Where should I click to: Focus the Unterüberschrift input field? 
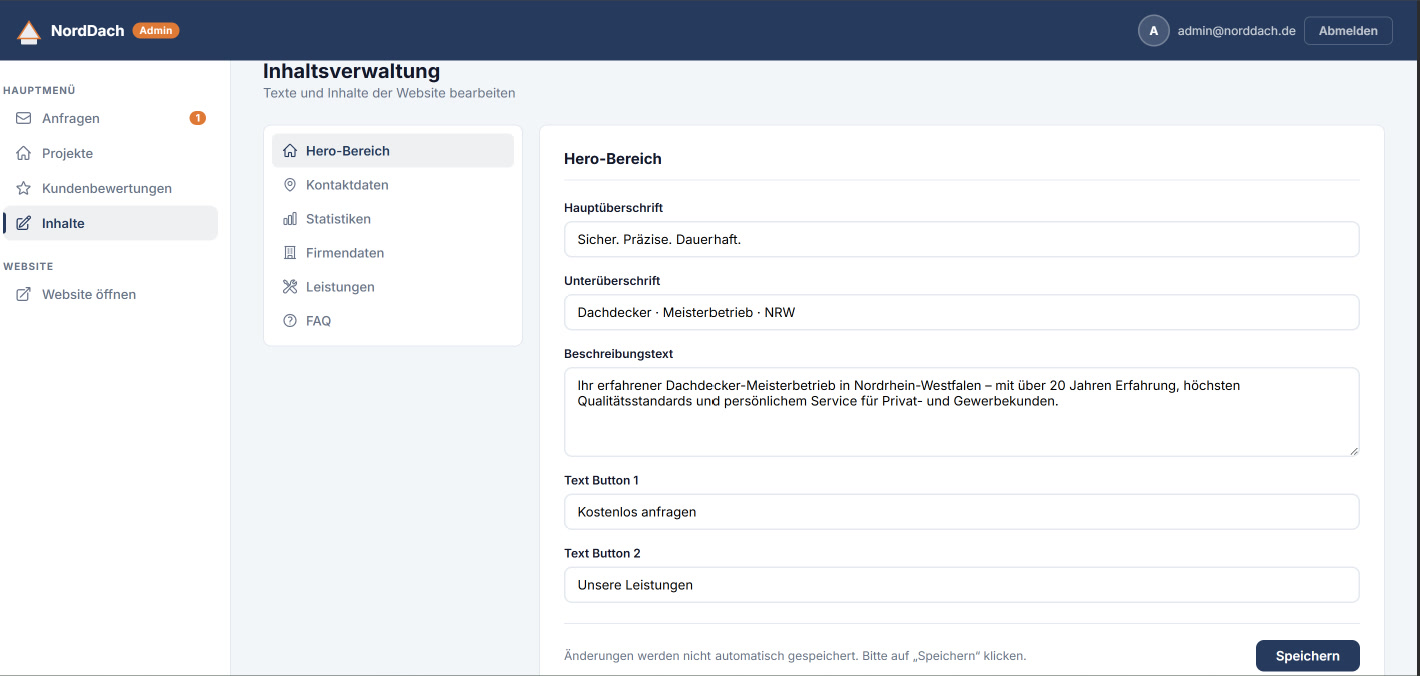pos(961,312)
